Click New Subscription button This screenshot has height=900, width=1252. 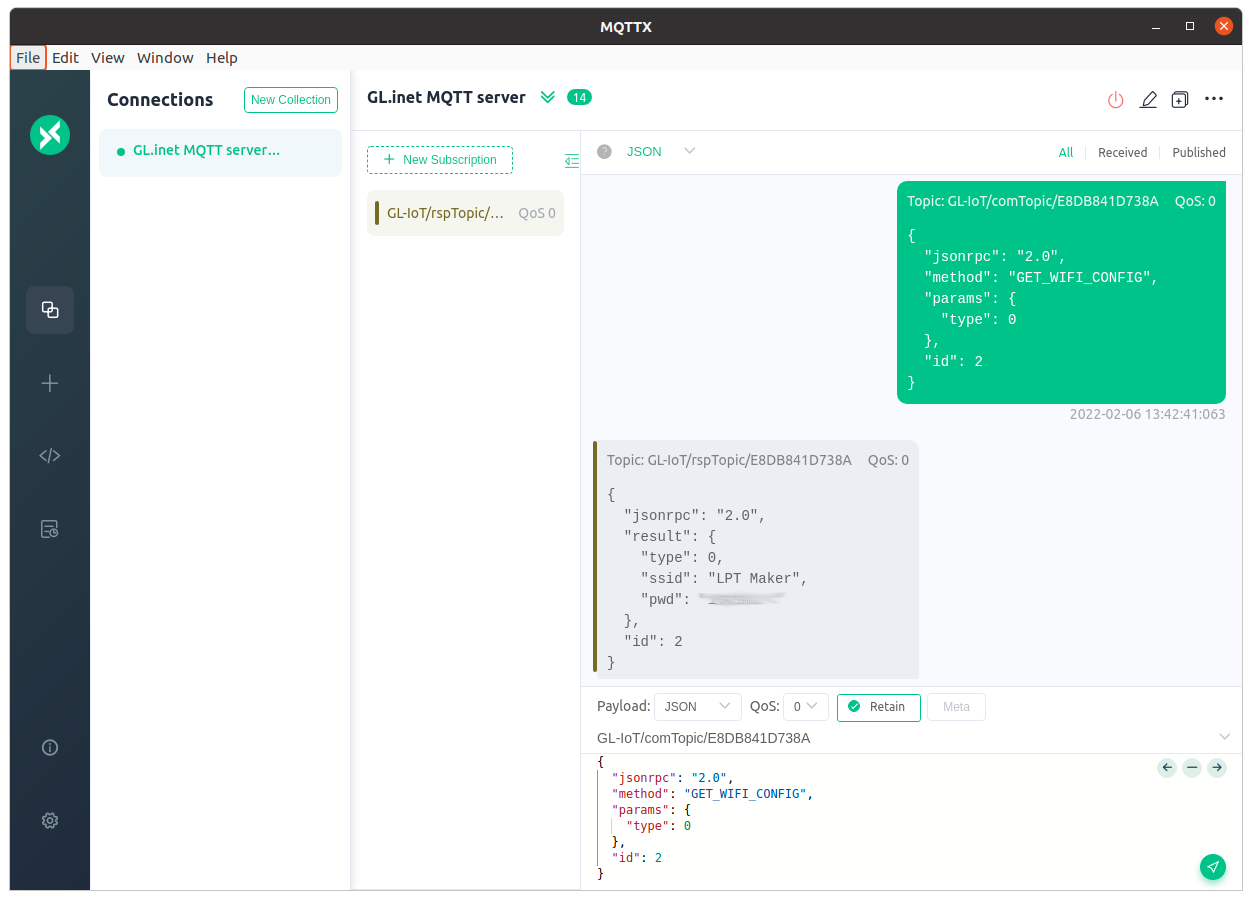[440, 160]
